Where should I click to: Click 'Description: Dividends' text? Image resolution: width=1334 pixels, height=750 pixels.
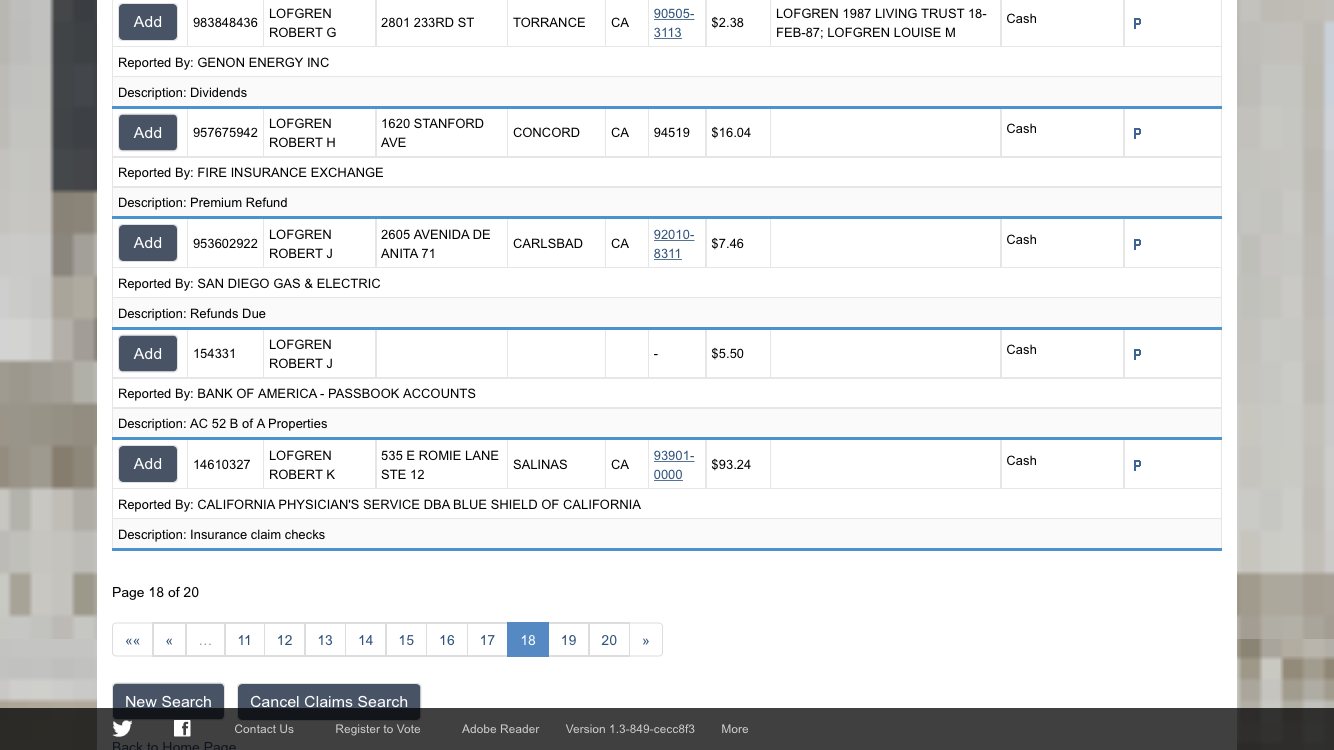pos(182,92)
